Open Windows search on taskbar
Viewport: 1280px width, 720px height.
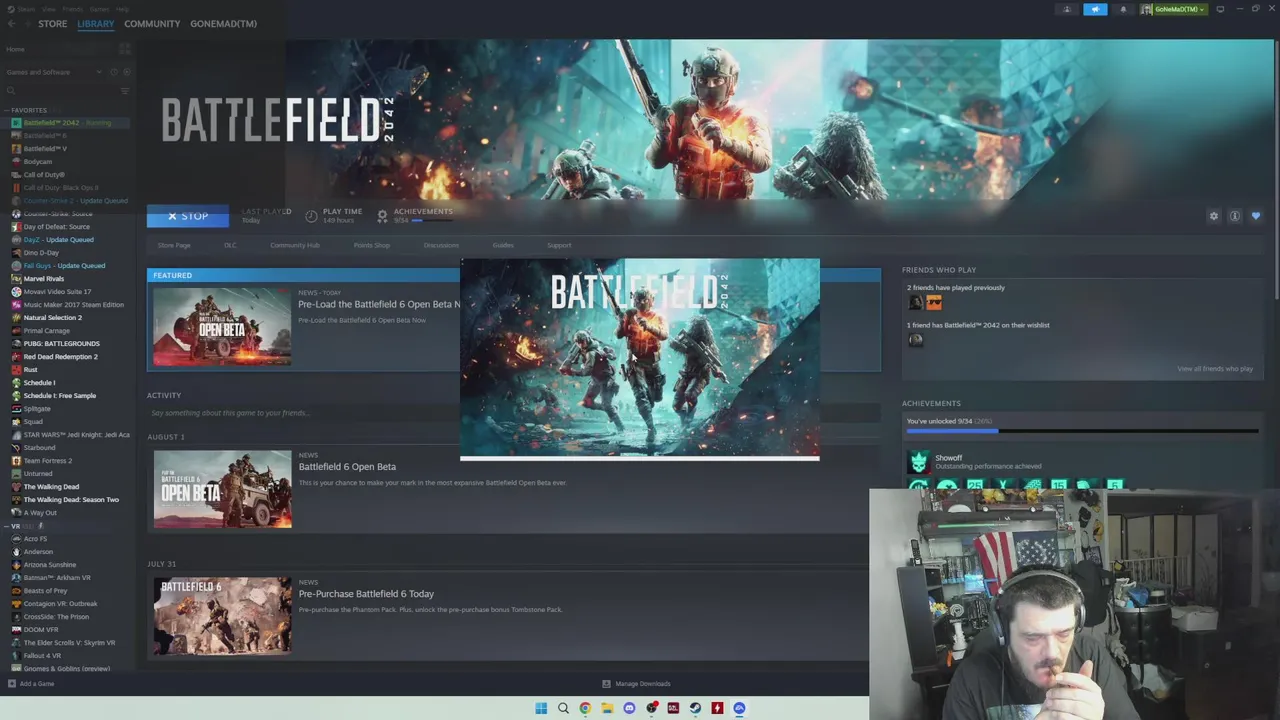coord(563,708)
